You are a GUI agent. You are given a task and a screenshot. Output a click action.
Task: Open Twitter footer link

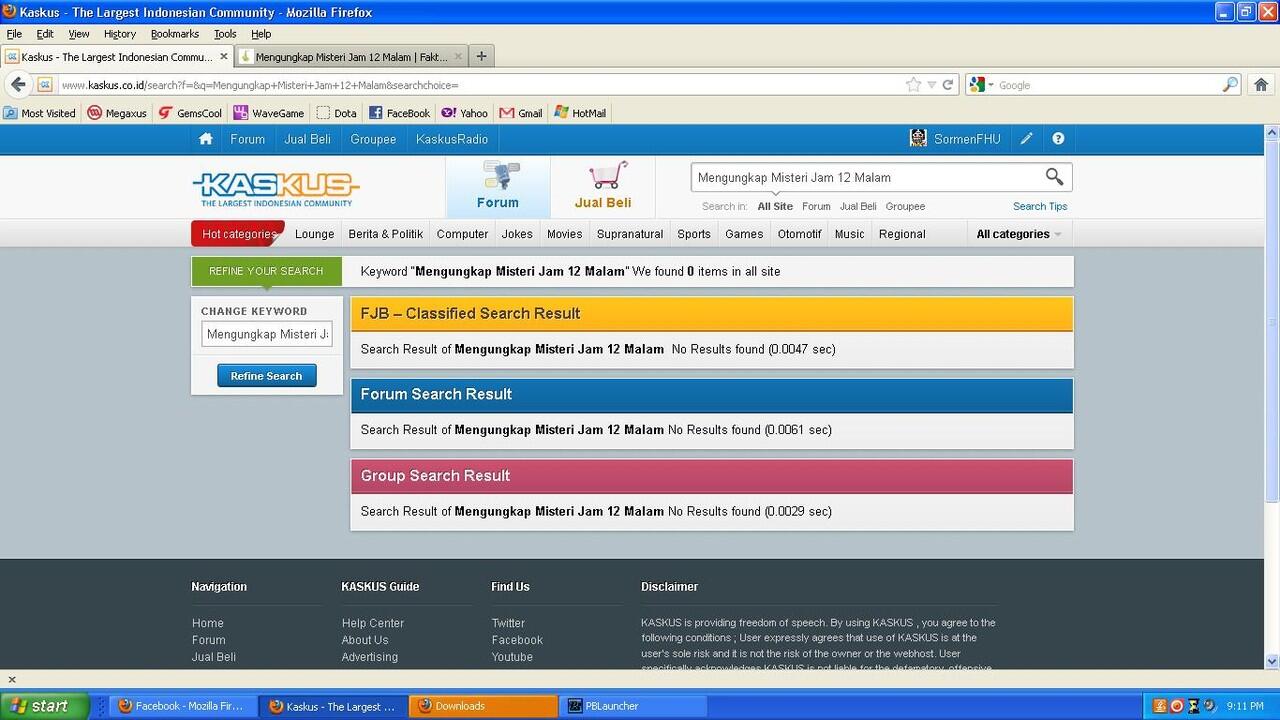[508, 623]
